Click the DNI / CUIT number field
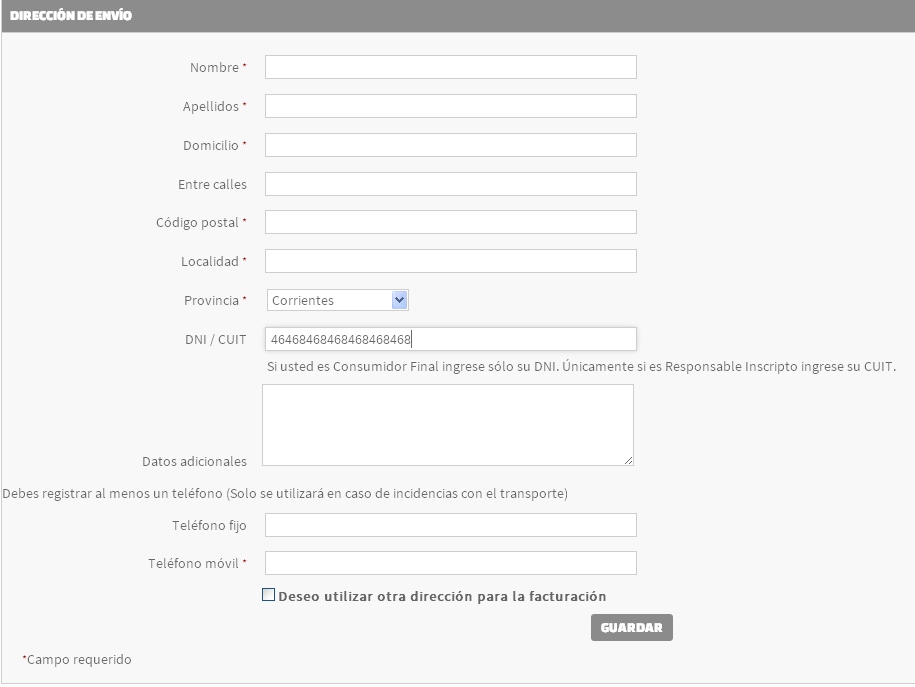Image resolution: width=915 pixels, height=687 pixels. tap(450, 339)
